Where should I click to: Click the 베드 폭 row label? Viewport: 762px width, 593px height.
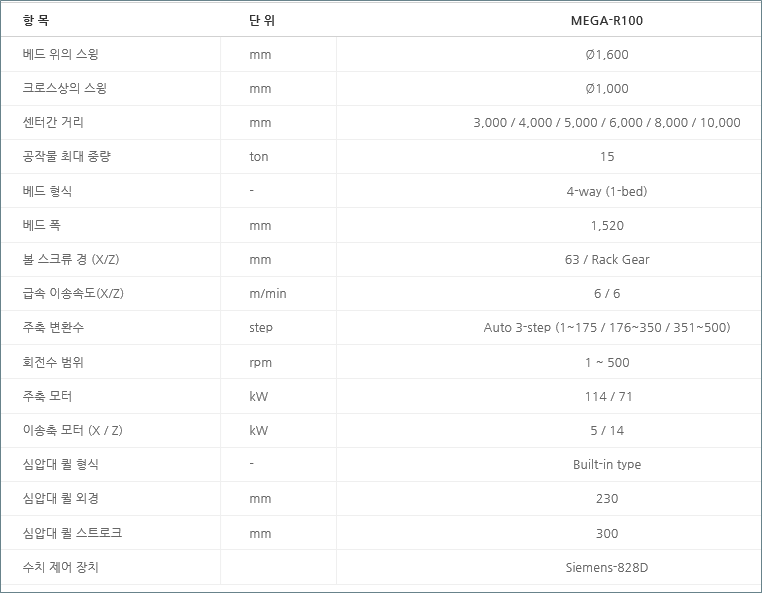coord(41,225)
